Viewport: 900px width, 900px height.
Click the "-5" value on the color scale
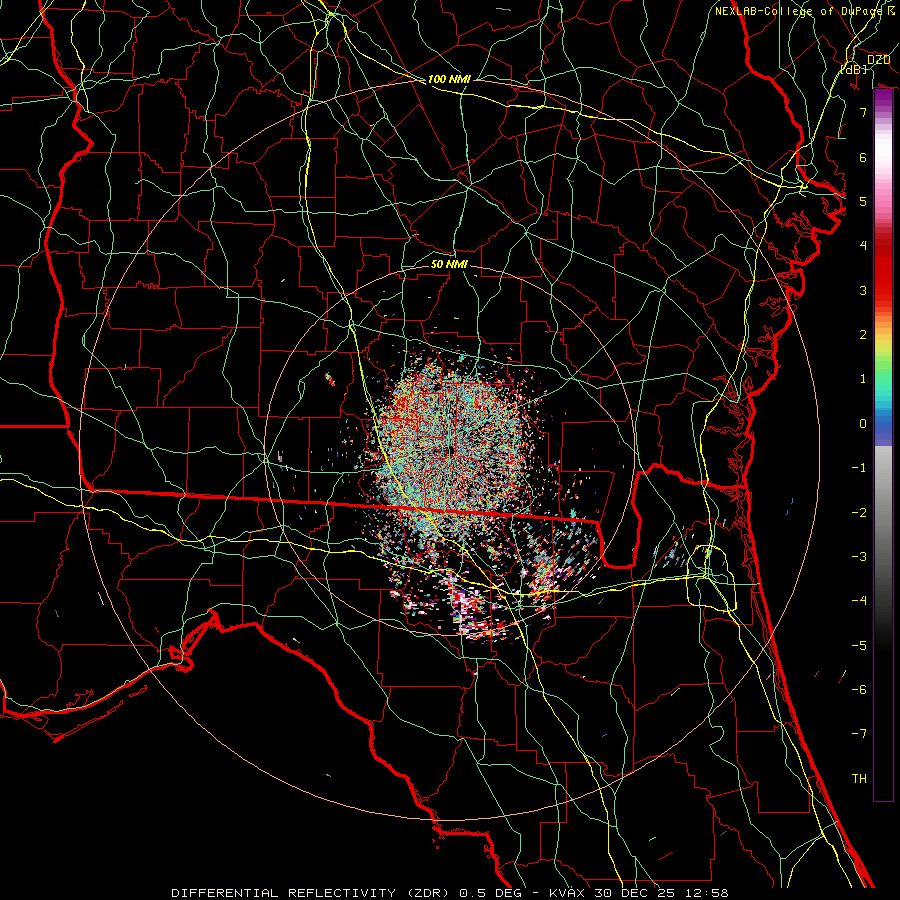point(859,646)
